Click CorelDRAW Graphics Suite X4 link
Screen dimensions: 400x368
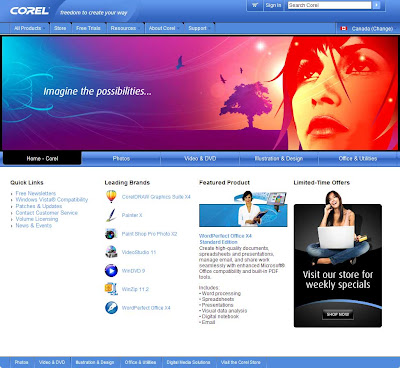pyautogui.click(x=156, y=197)
